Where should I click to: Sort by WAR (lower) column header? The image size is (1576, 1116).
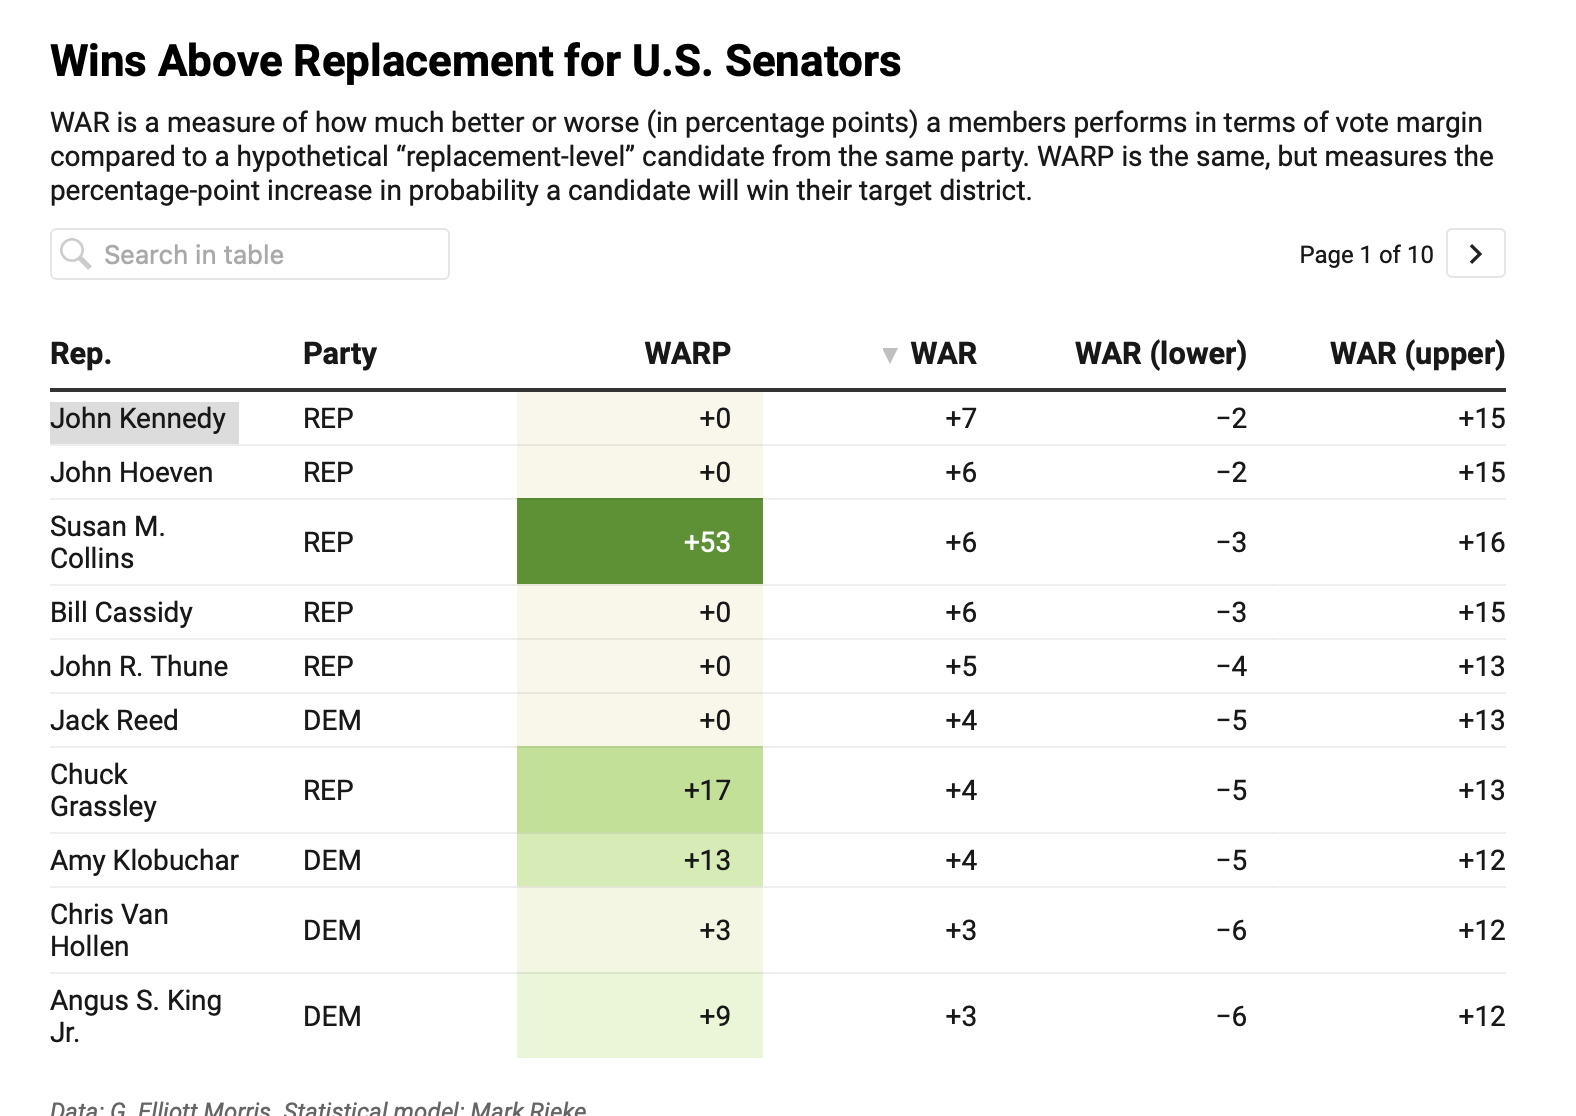1160,354
